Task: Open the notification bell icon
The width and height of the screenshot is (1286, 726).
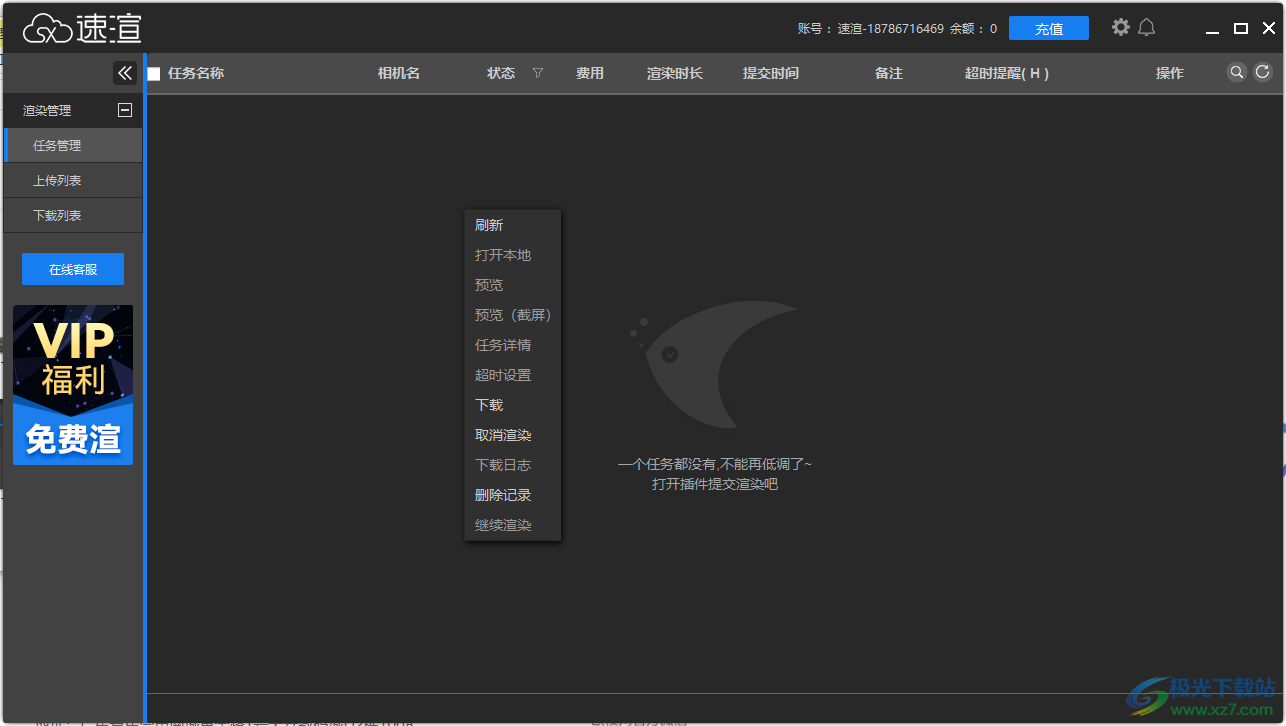Action: pos(1147,28)
